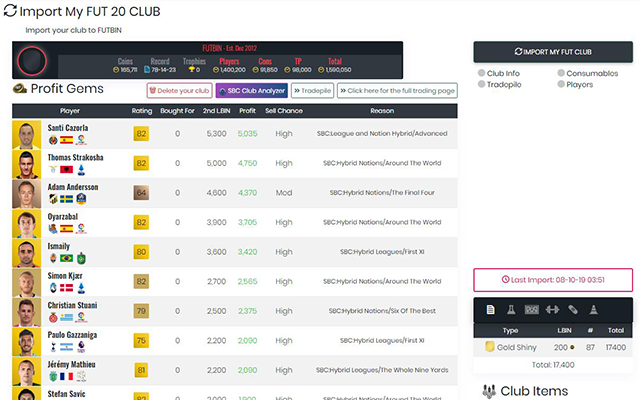
Task: Select the training cone icon in the consumables bar
Action: pos(593,310)
